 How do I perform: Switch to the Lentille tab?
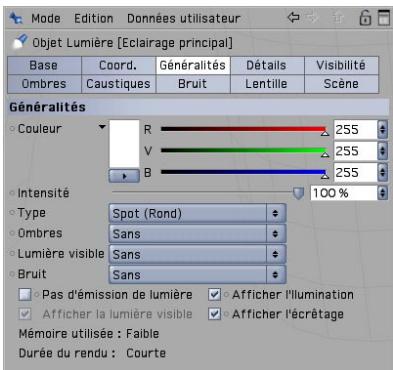point(267,84)
